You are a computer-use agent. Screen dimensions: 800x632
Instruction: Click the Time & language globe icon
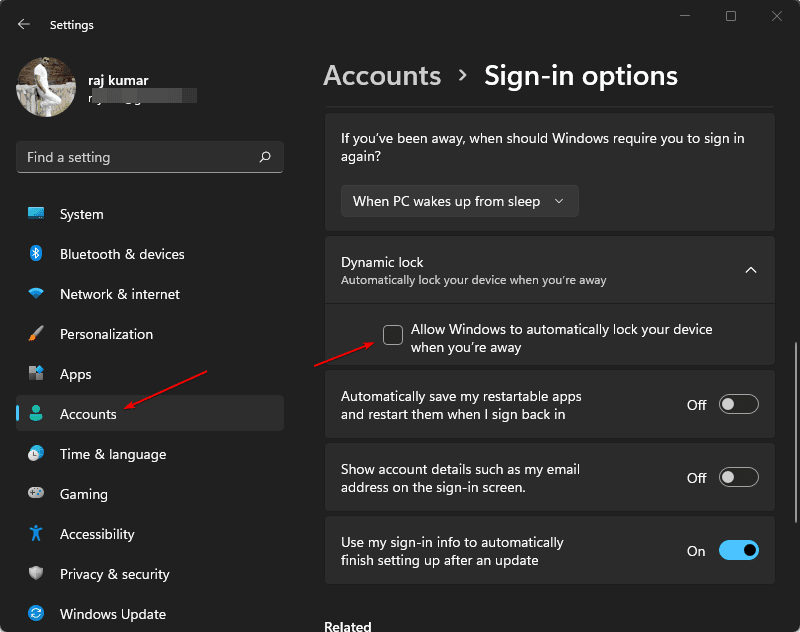tap(36, 453)
